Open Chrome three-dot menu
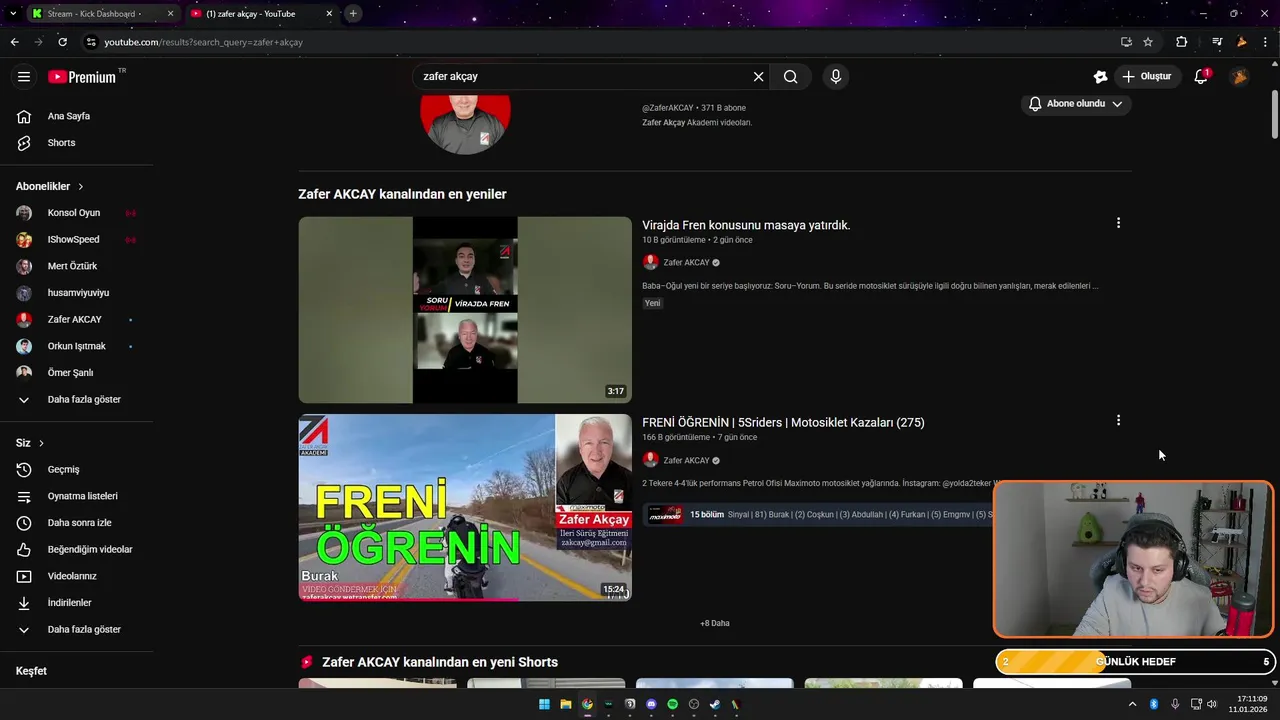This screenshot has width=1280, height=720. [x=1267, y=42]
